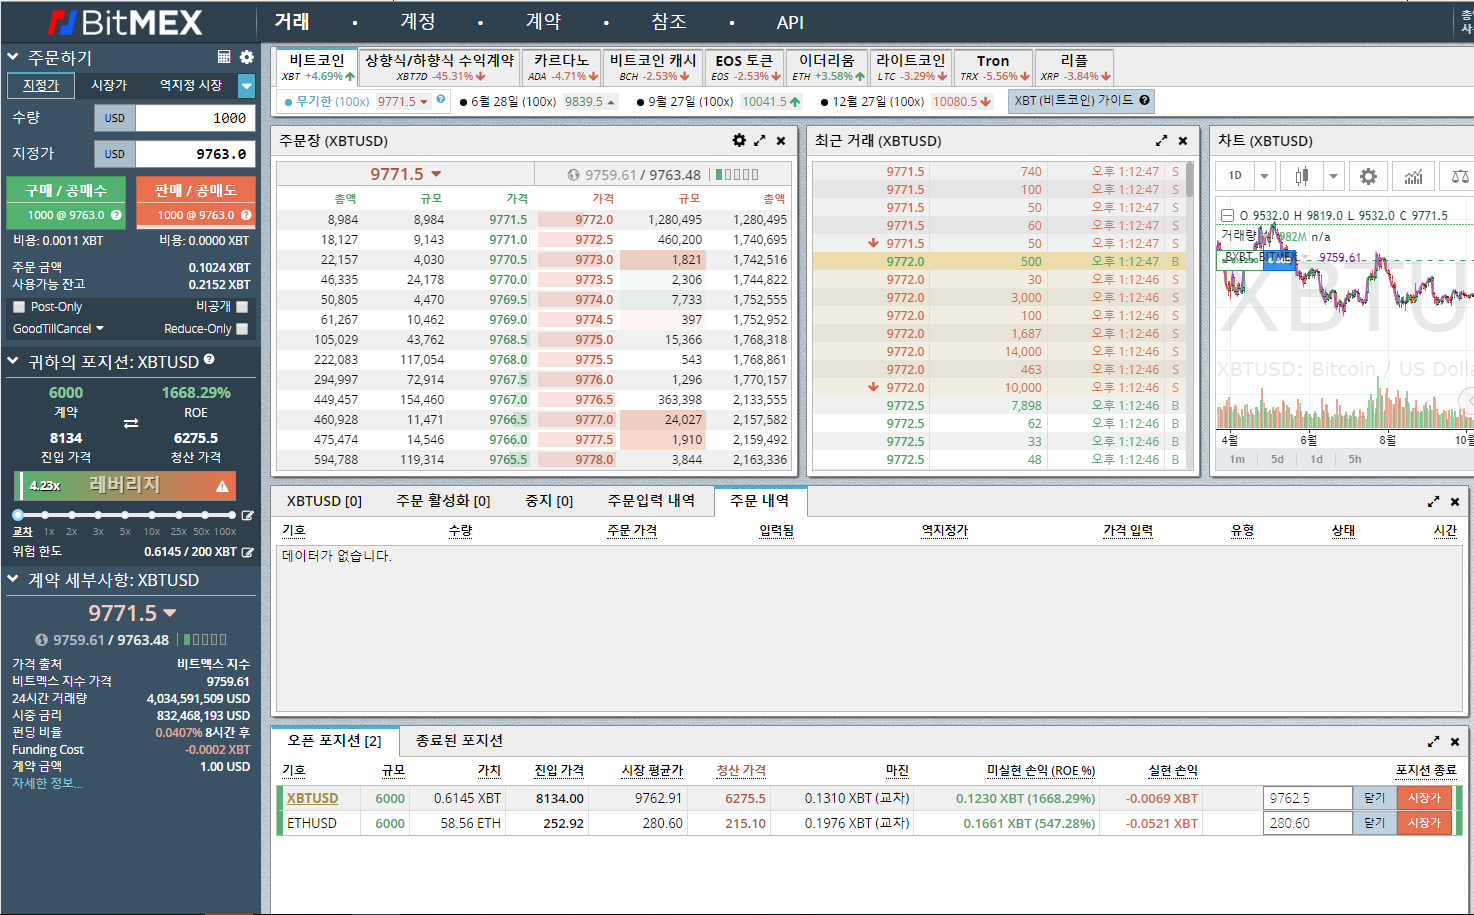Open the API menu
Screen dimensions: 1474x915
click(790, 22)
